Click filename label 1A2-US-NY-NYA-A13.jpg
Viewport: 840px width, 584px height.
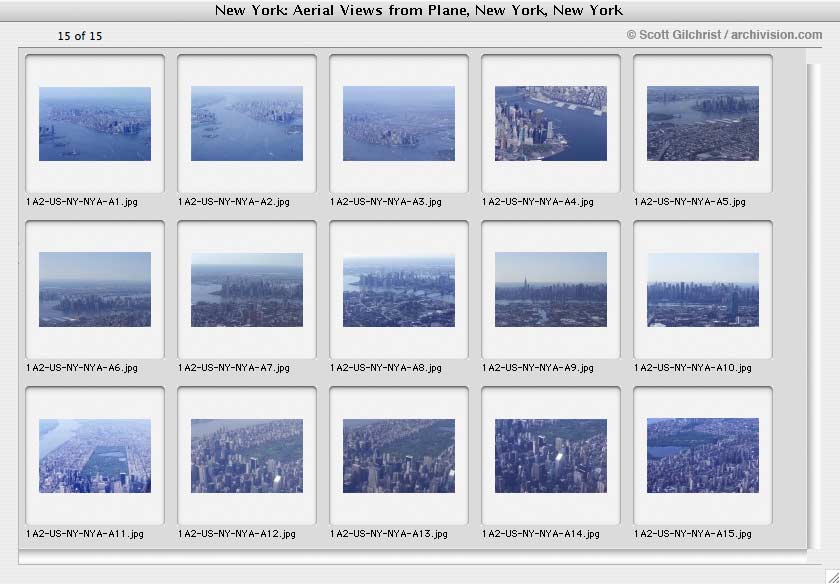pyautogui.click(x=389, y=534)
